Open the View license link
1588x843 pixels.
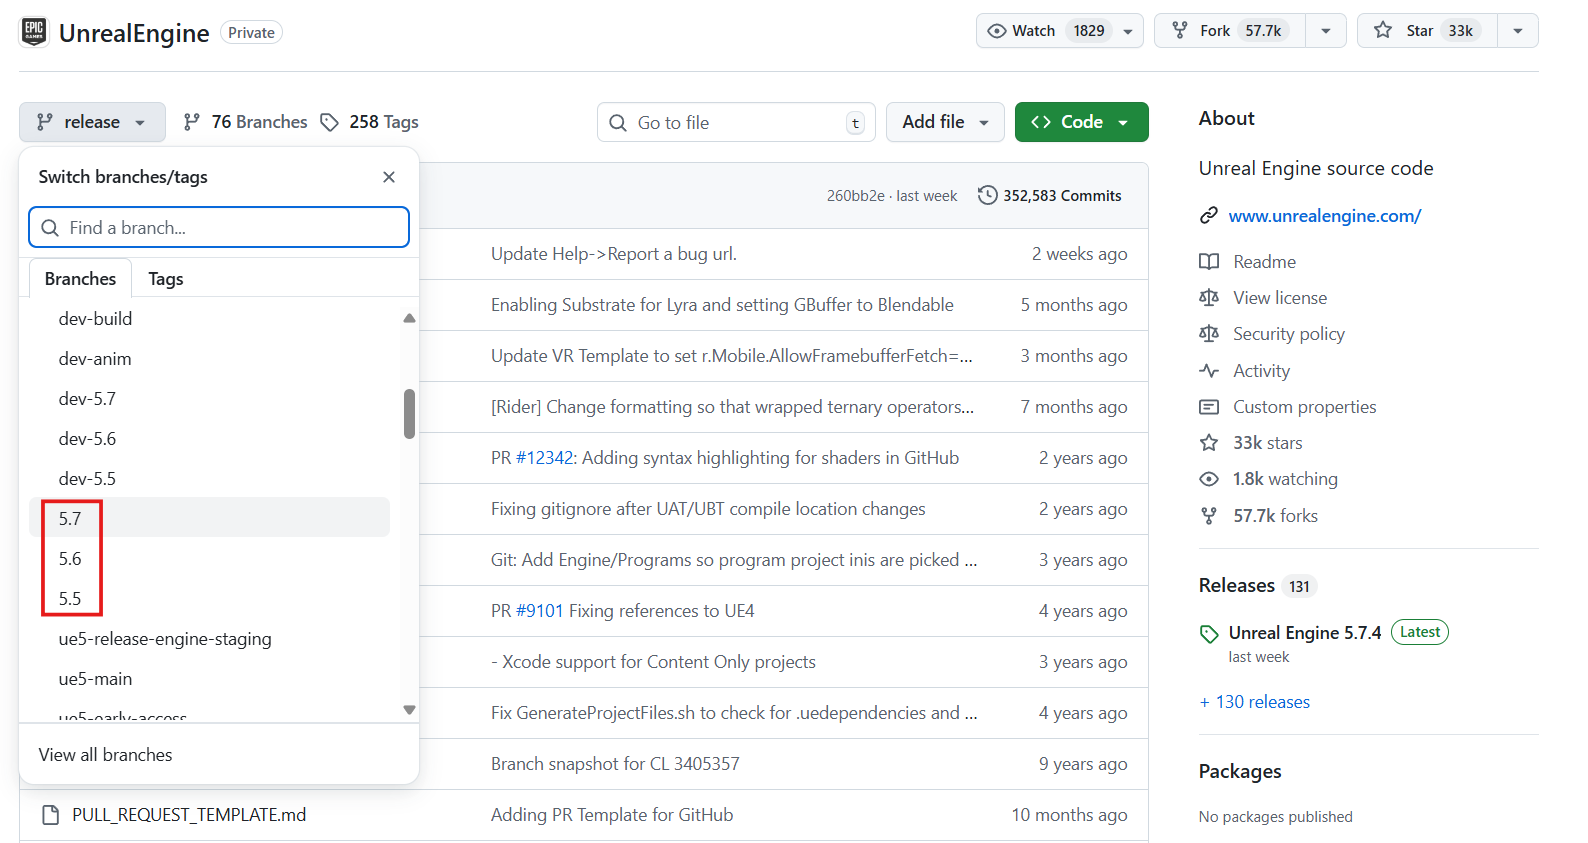[x=1280, y=298]
